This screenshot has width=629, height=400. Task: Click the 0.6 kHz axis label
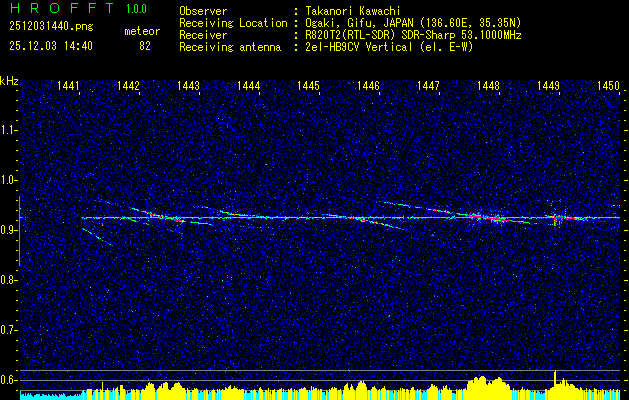click(x=9, y=379)
